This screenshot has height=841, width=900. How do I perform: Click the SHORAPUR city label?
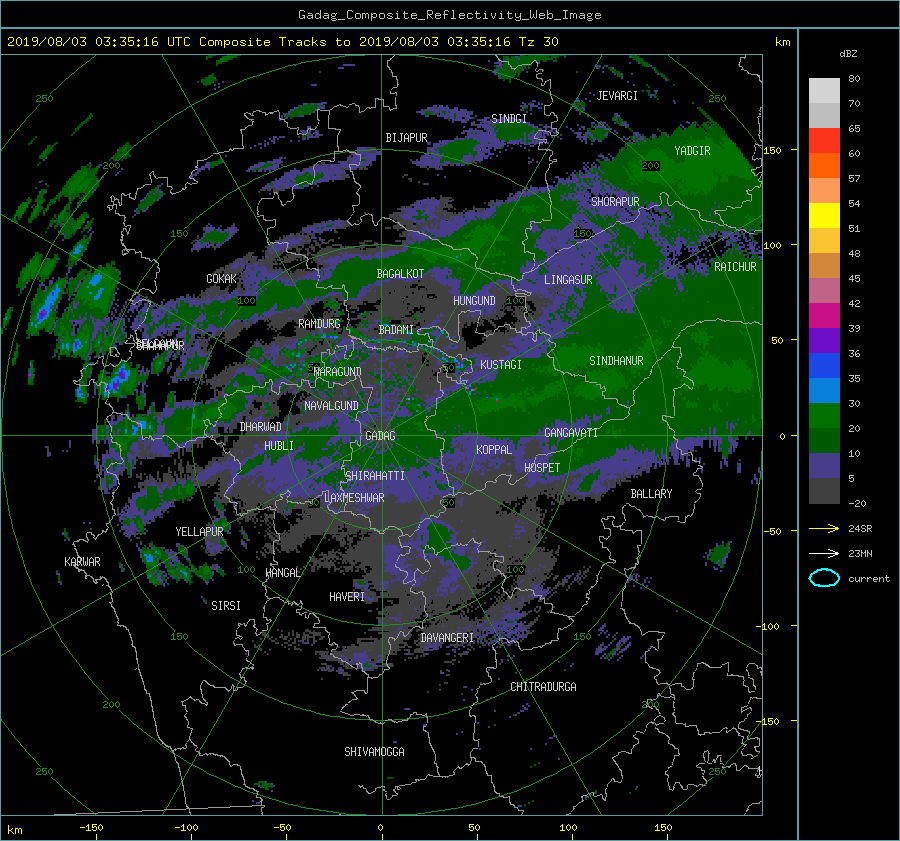(615, 201)
